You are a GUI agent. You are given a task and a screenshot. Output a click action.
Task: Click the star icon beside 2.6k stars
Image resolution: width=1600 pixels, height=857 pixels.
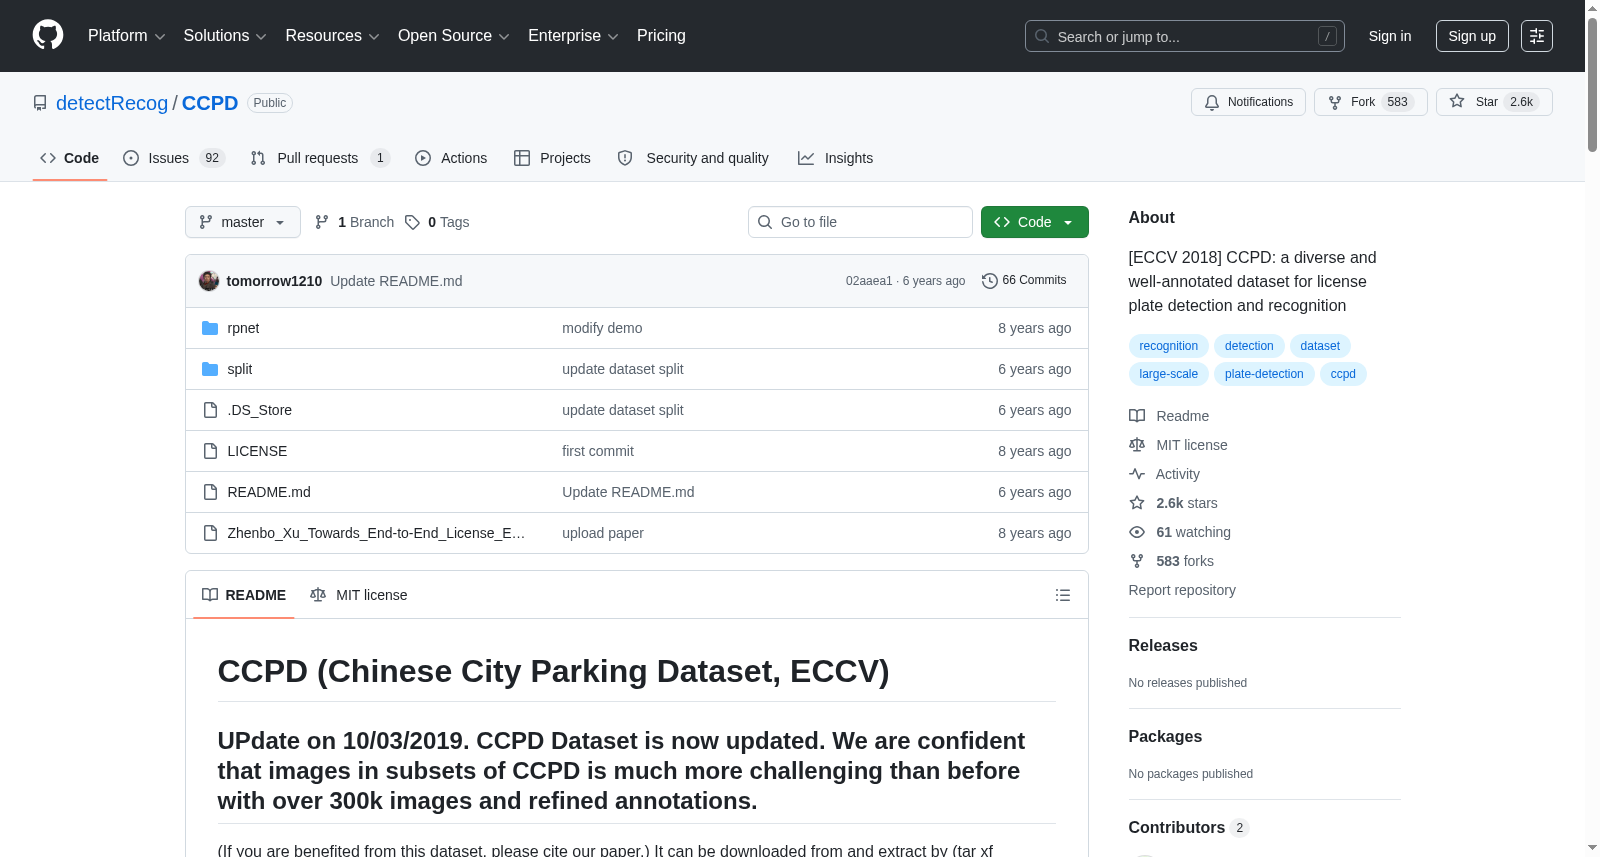1137,503
